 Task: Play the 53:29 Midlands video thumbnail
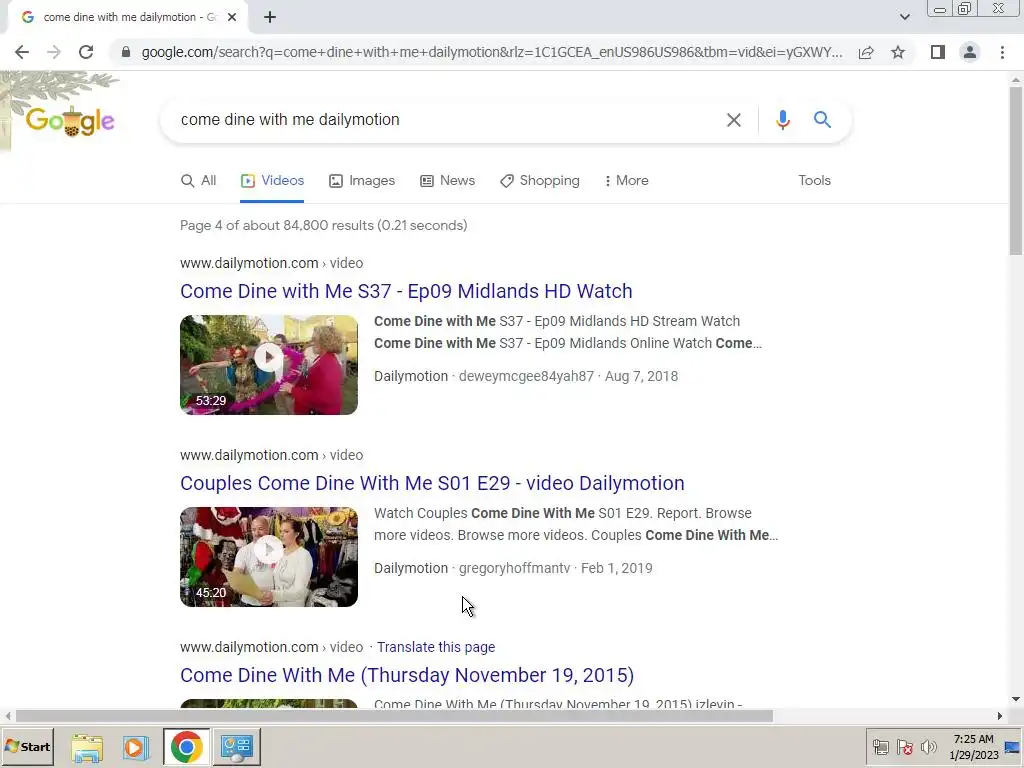[x=269, y=365]
